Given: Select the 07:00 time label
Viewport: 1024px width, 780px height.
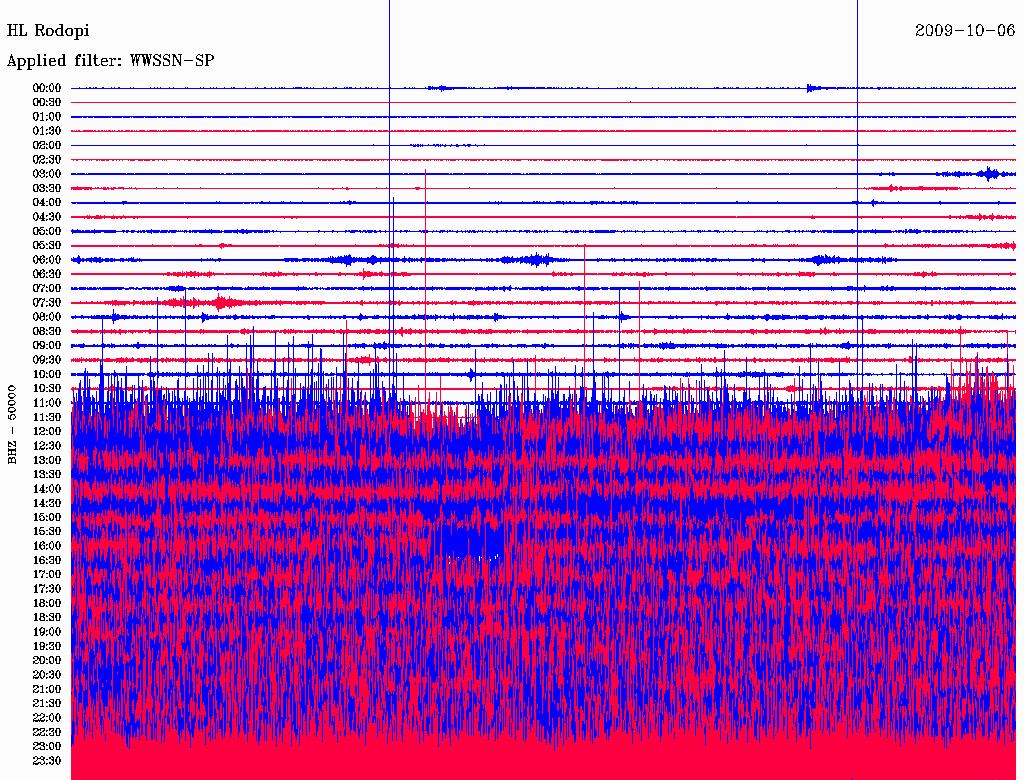Looking at the screenshot, I should pos(47,289).
